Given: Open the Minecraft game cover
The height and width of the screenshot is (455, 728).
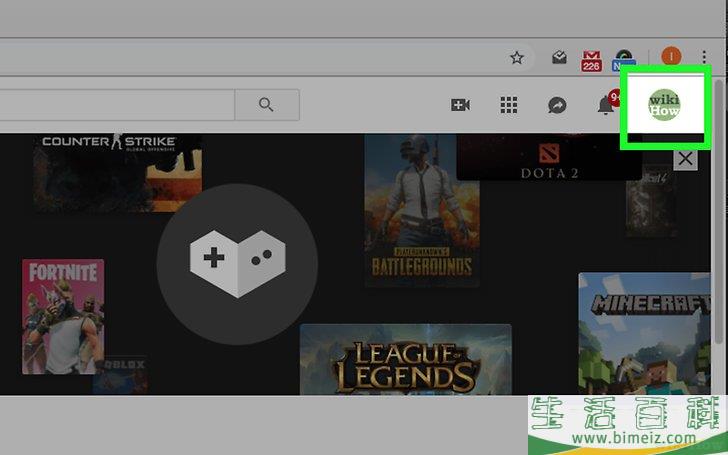Looking at the screenshot, I should coord(644,334).
